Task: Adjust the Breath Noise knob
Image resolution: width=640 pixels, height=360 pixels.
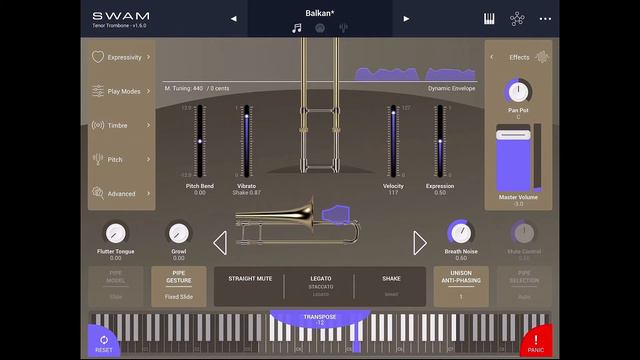Action: [x=460, y=233]
